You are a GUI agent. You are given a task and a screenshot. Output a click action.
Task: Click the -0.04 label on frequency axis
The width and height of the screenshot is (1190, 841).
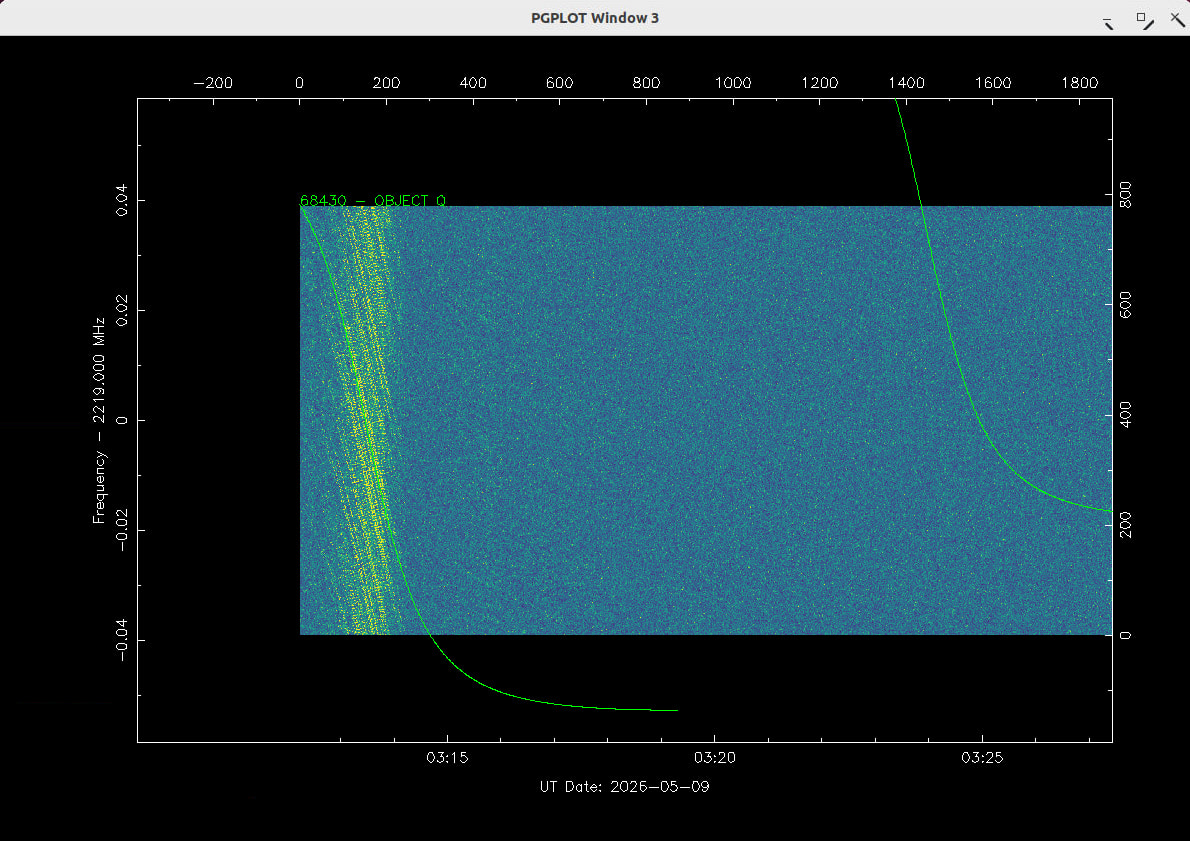pos(121,640)
